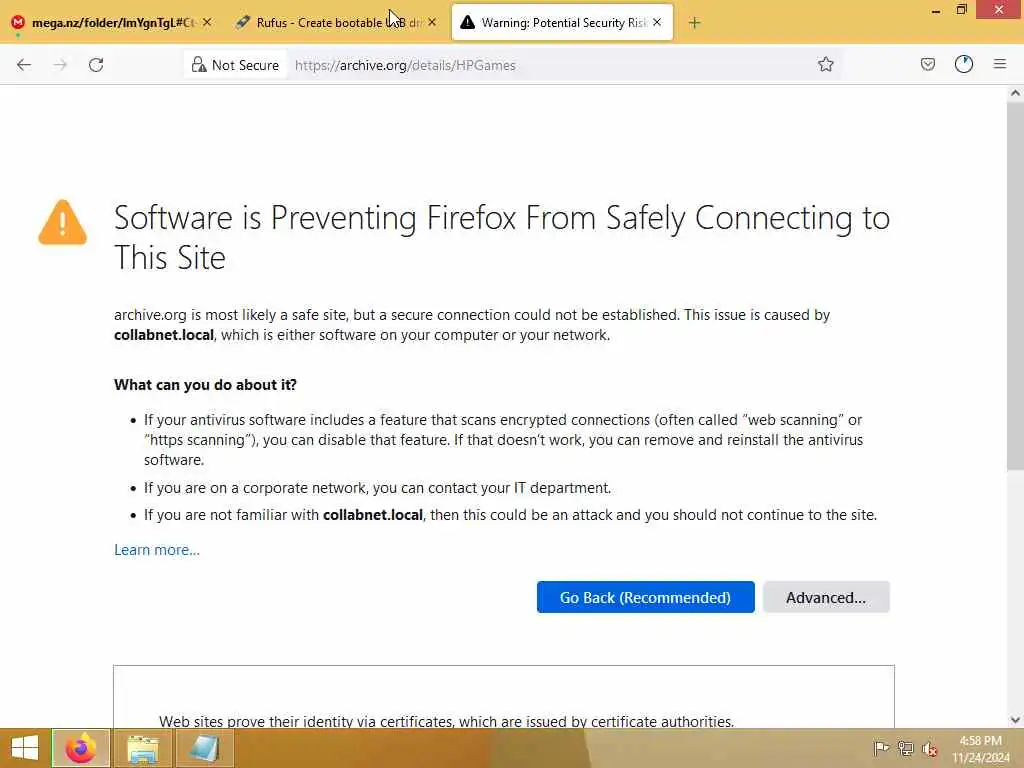Switch to the mega.nz folder tab
This screenshot has height=768, width=1024.
pos(112,23)
